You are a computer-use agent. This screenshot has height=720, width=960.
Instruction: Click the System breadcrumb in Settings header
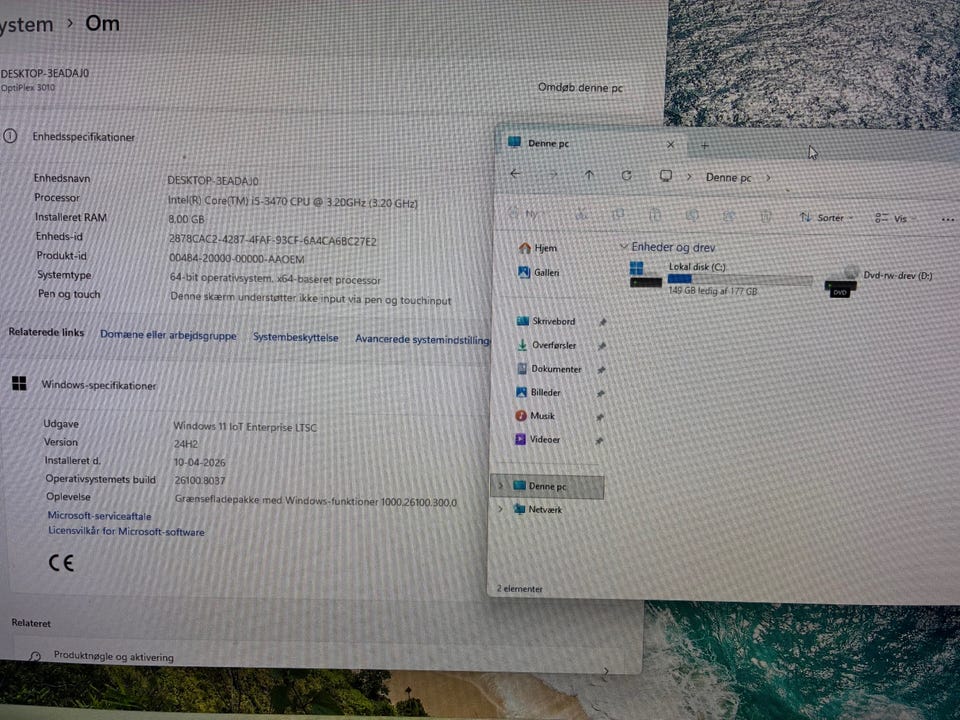pos(27,24)
